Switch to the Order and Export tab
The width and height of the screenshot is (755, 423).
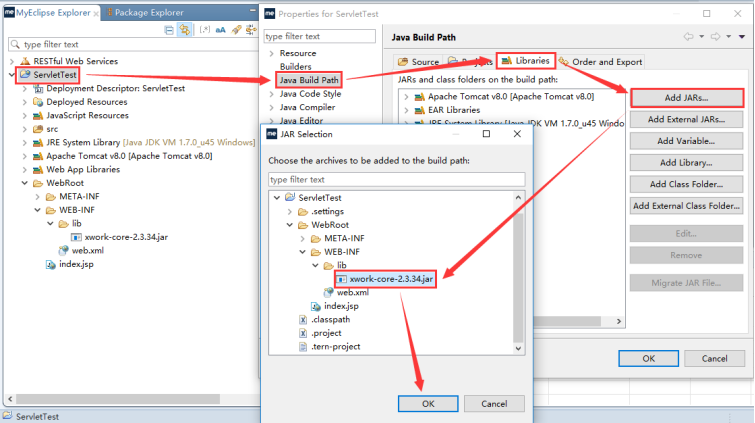click(x=600, y=62)
